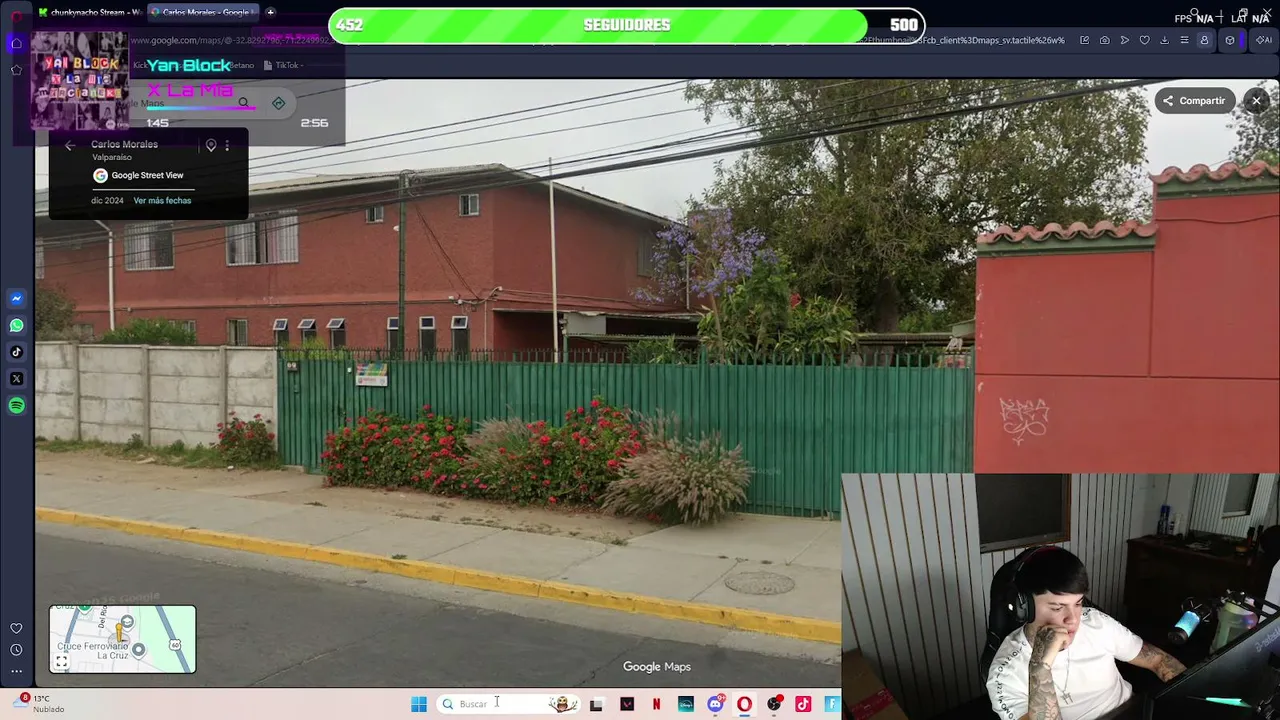Open TikTok in the browser sidebar
Viewport: 1280px width, 720px height.
(16, 352)
